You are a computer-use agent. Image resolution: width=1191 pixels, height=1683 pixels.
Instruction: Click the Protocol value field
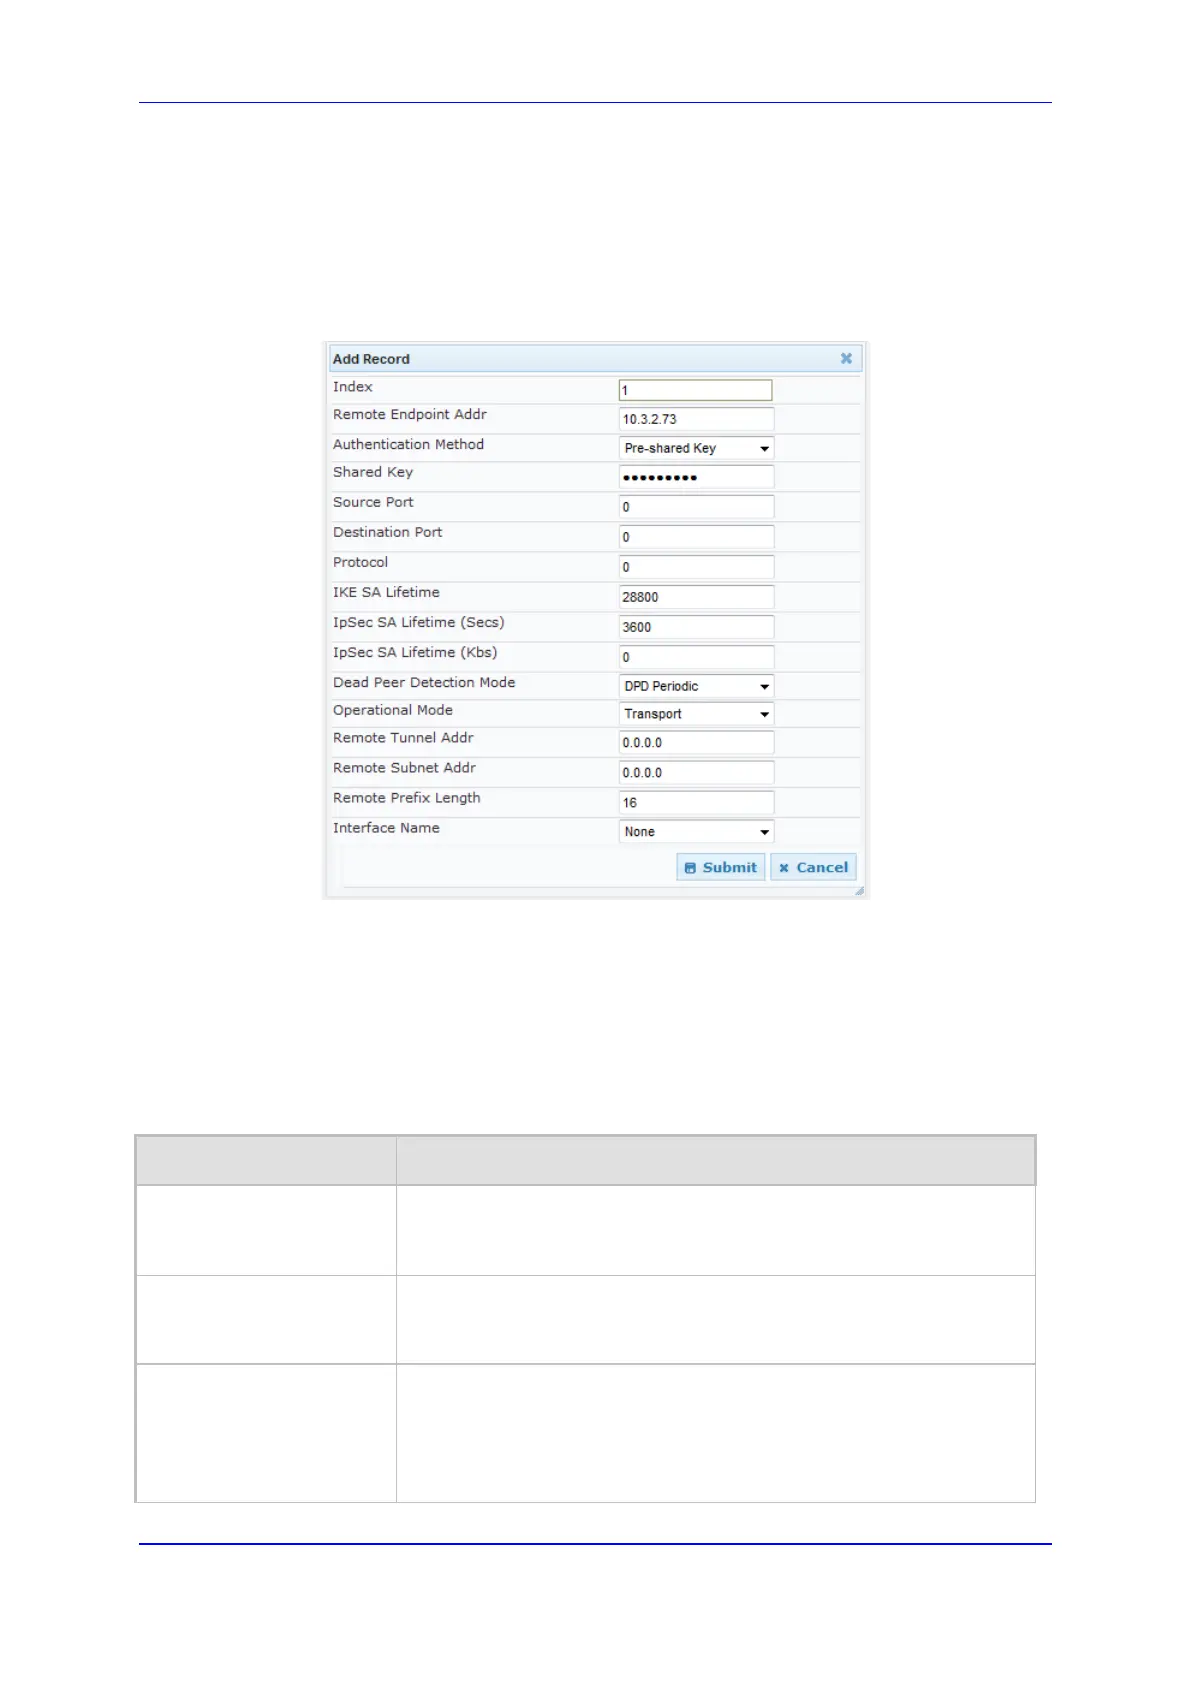(x=696, y=567)
